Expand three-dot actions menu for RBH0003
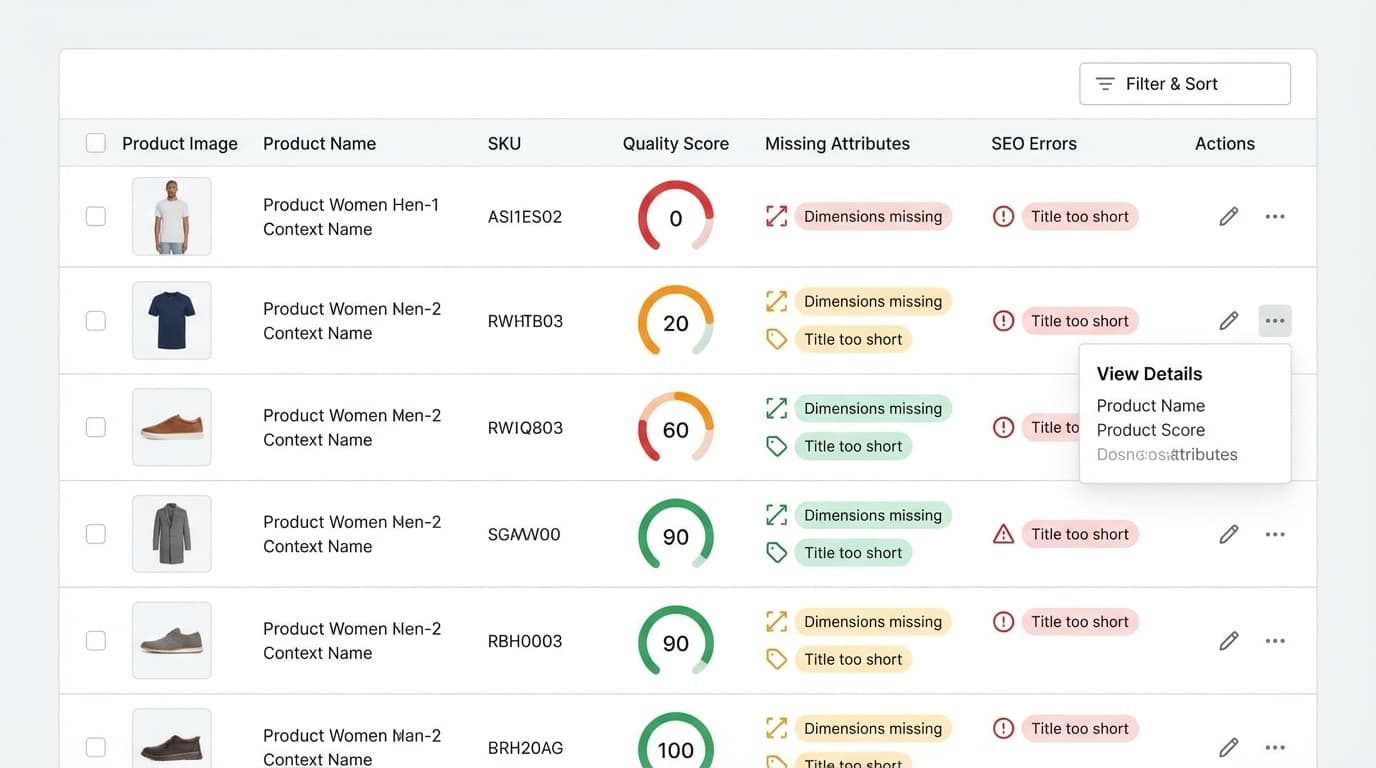The height and width of the screenshot is (768, 1376). pyautogui.click(x=1275, y=641)
